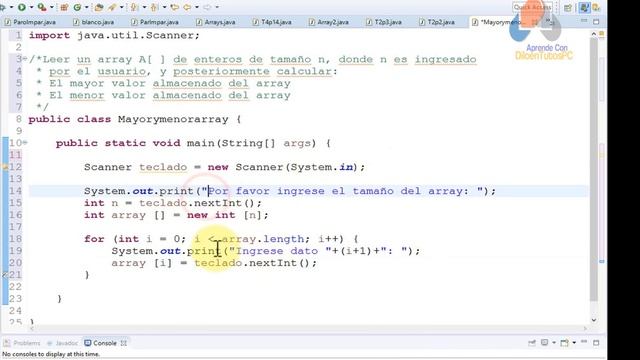The height and width of the screenshot is (360, 640).
Task: Click the Back navigation arrow icon
Action: (x=187, y=7)
